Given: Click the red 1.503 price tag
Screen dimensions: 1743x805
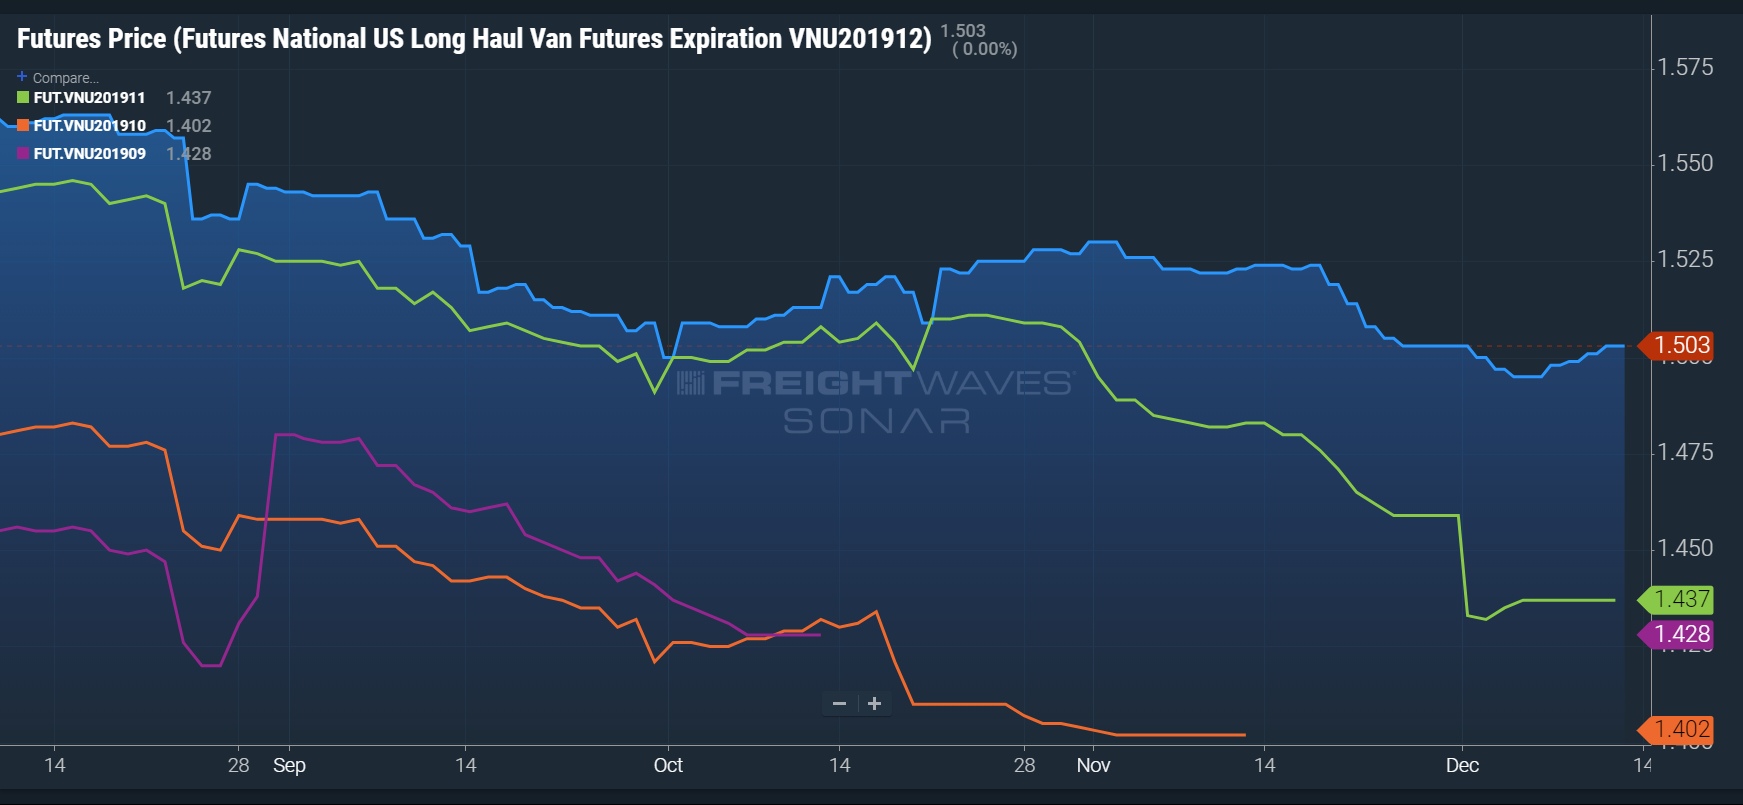Looking at the screenshot, I should 1681,346.
